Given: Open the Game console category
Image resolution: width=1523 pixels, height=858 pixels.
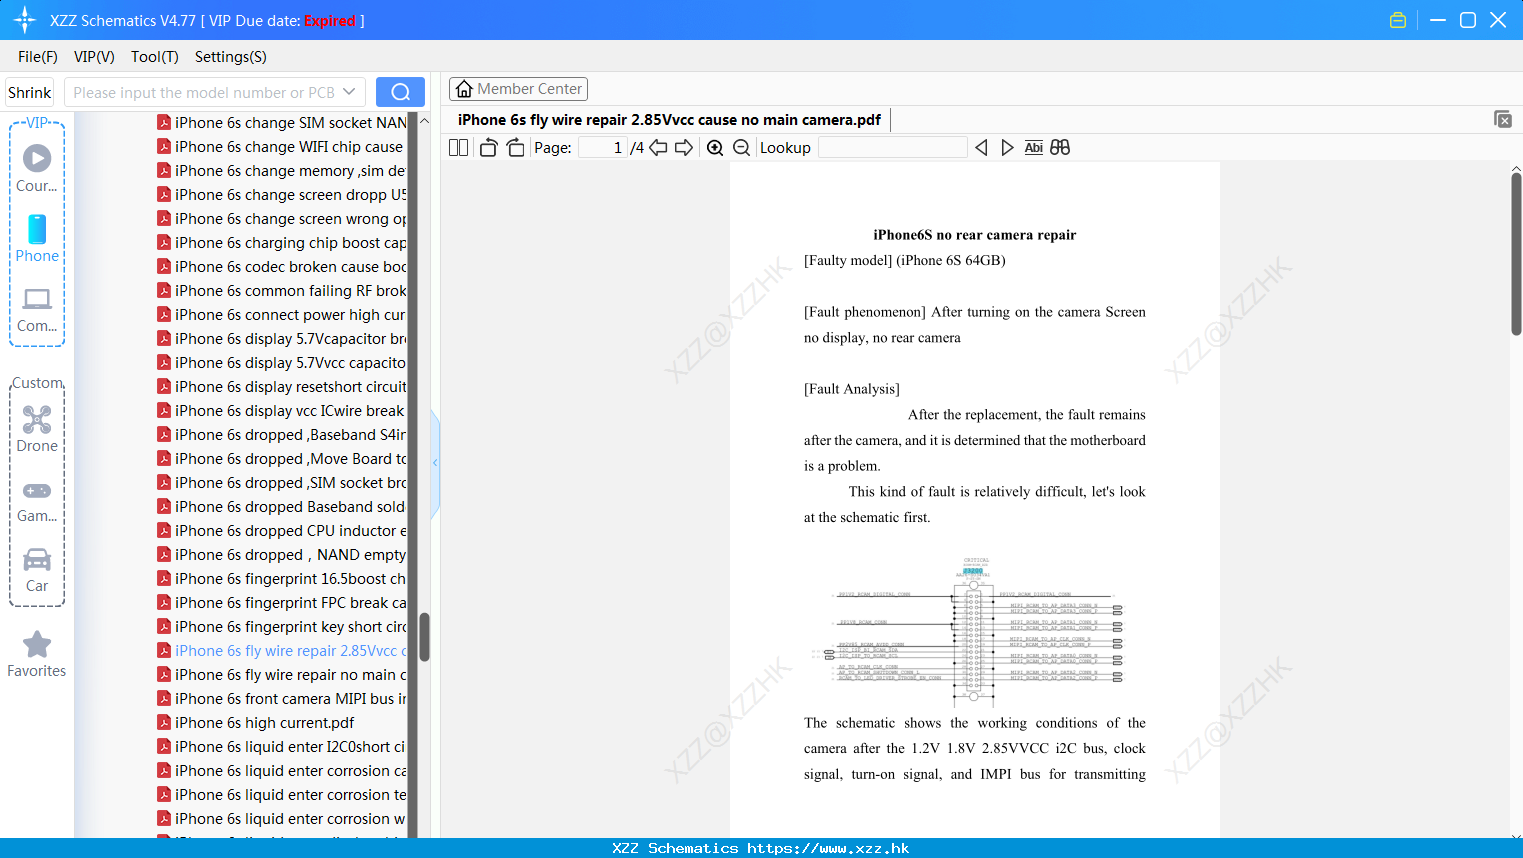Looking at the screenshot, I should pos(37,491).
